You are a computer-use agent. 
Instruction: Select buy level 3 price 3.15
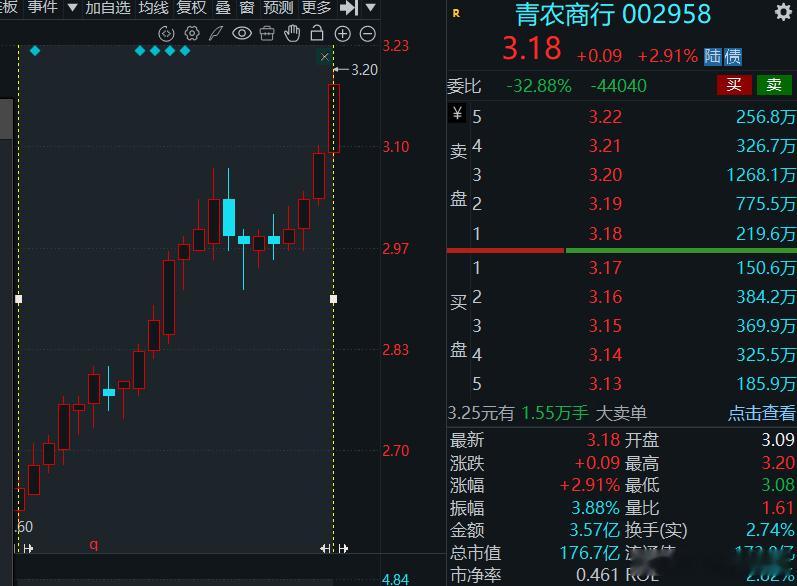(605, 326)
